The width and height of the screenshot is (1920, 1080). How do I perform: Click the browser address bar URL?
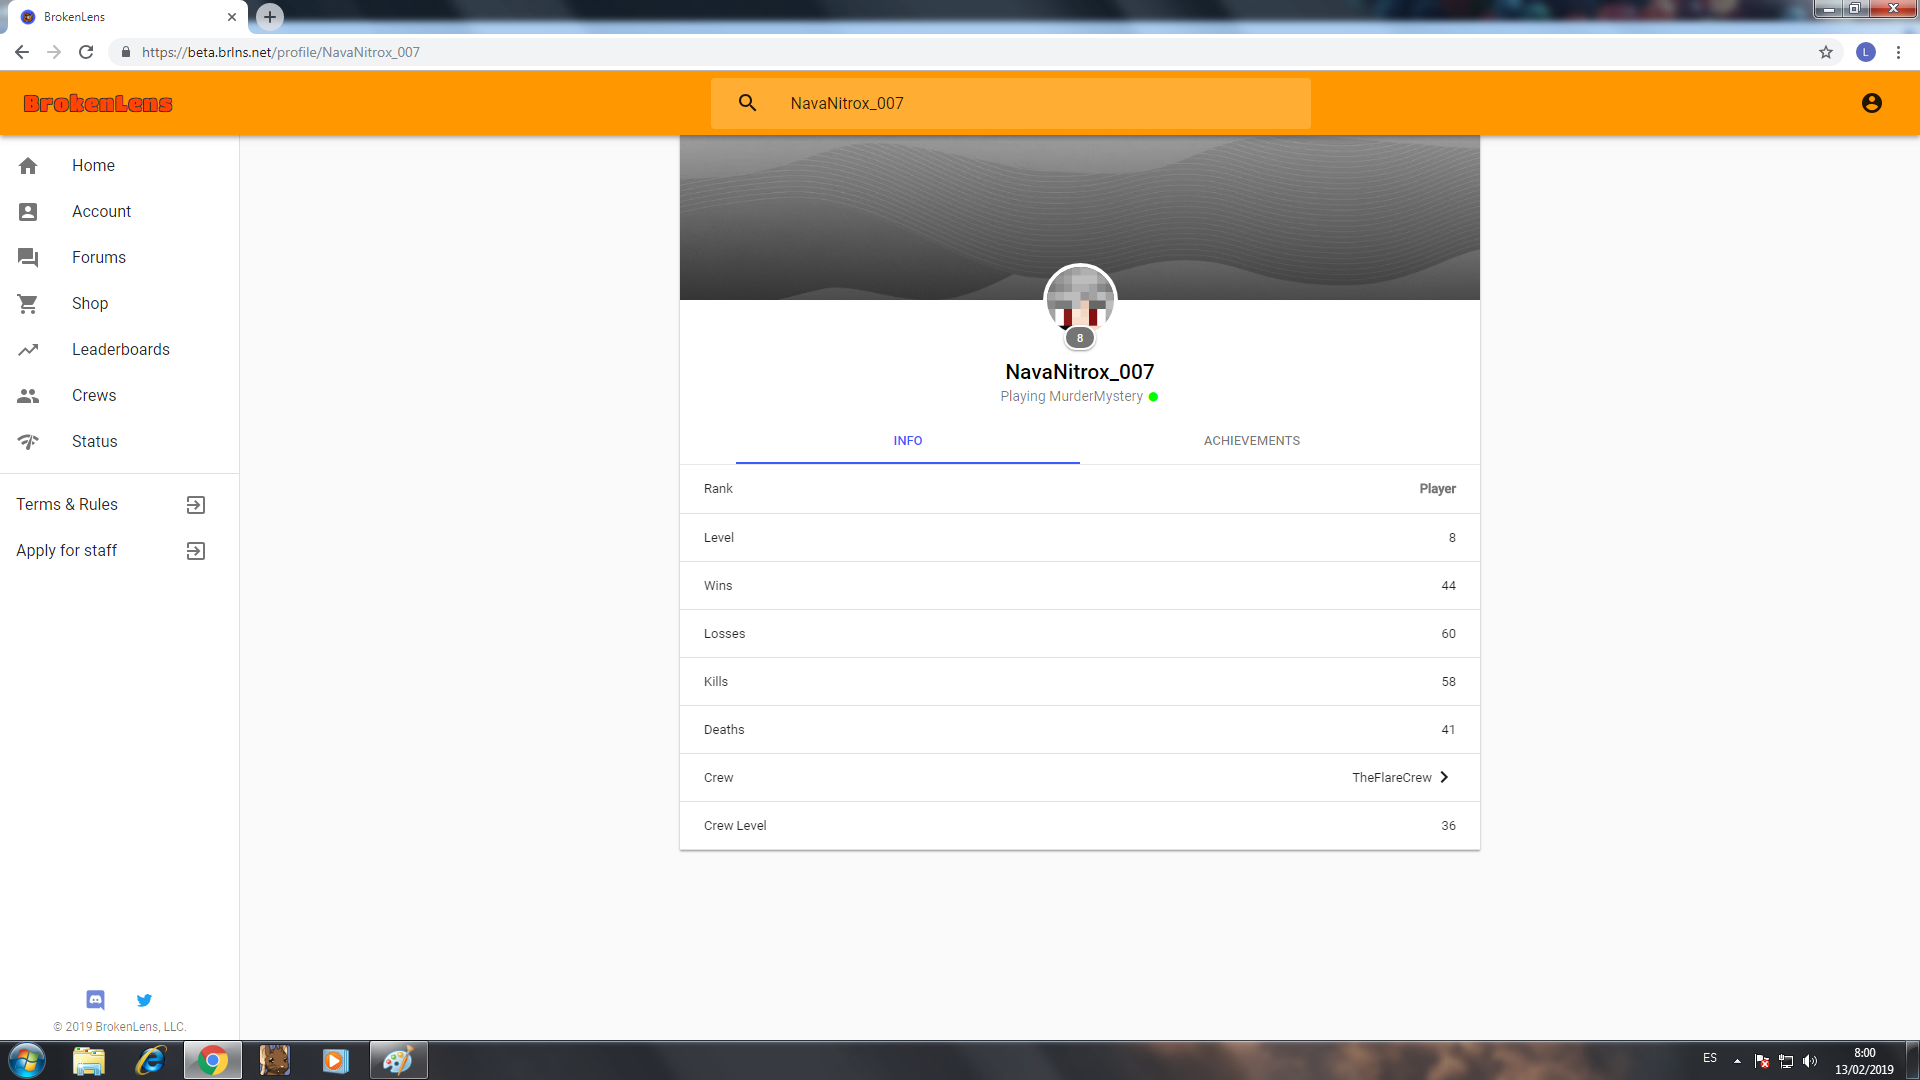click(x=281, y=52)
